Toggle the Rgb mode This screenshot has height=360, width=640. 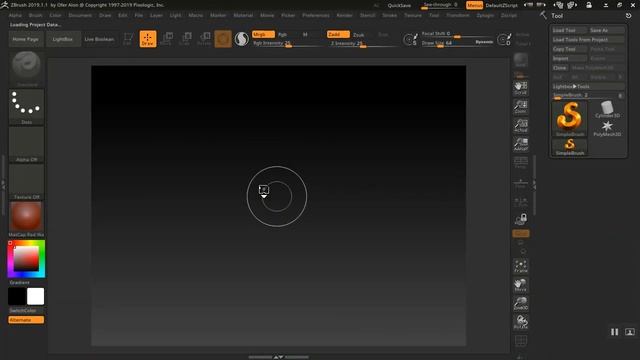pyautogui.click(x=282, y=35)
